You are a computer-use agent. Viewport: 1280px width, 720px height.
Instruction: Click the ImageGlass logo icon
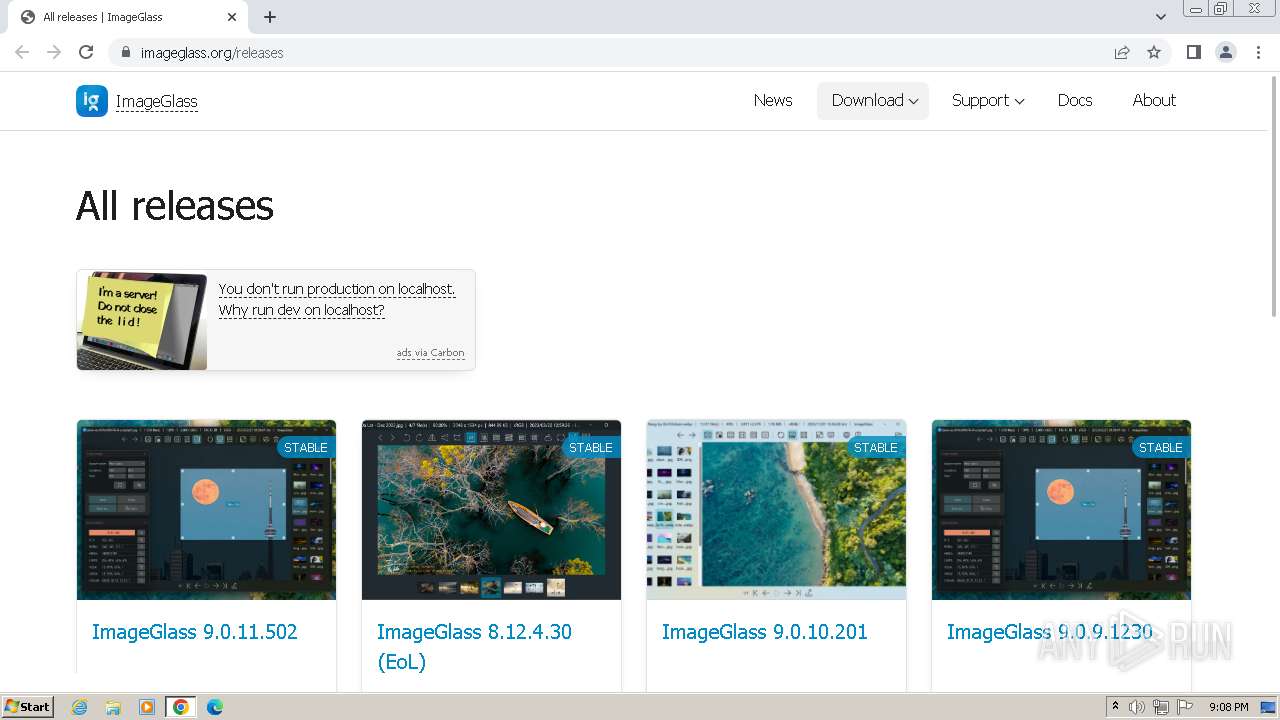(92, 101)
